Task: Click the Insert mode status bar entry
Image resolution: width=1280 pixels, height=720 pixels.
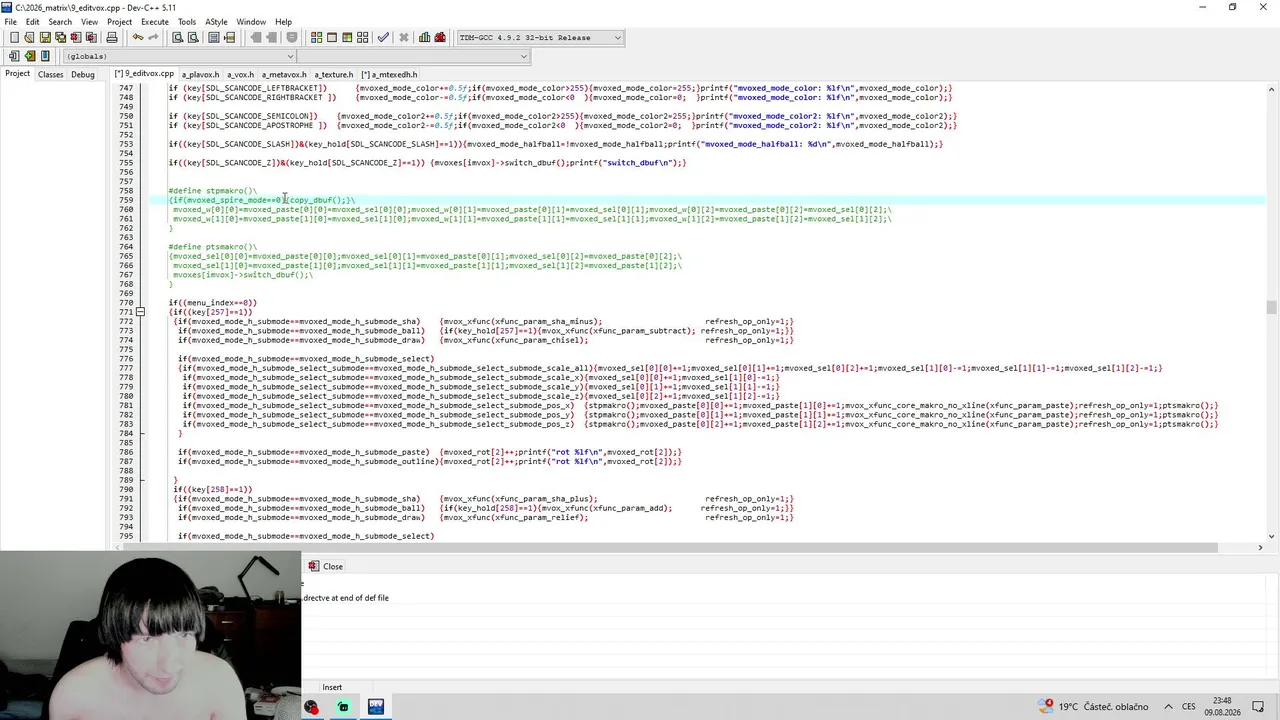Action: 332,687
